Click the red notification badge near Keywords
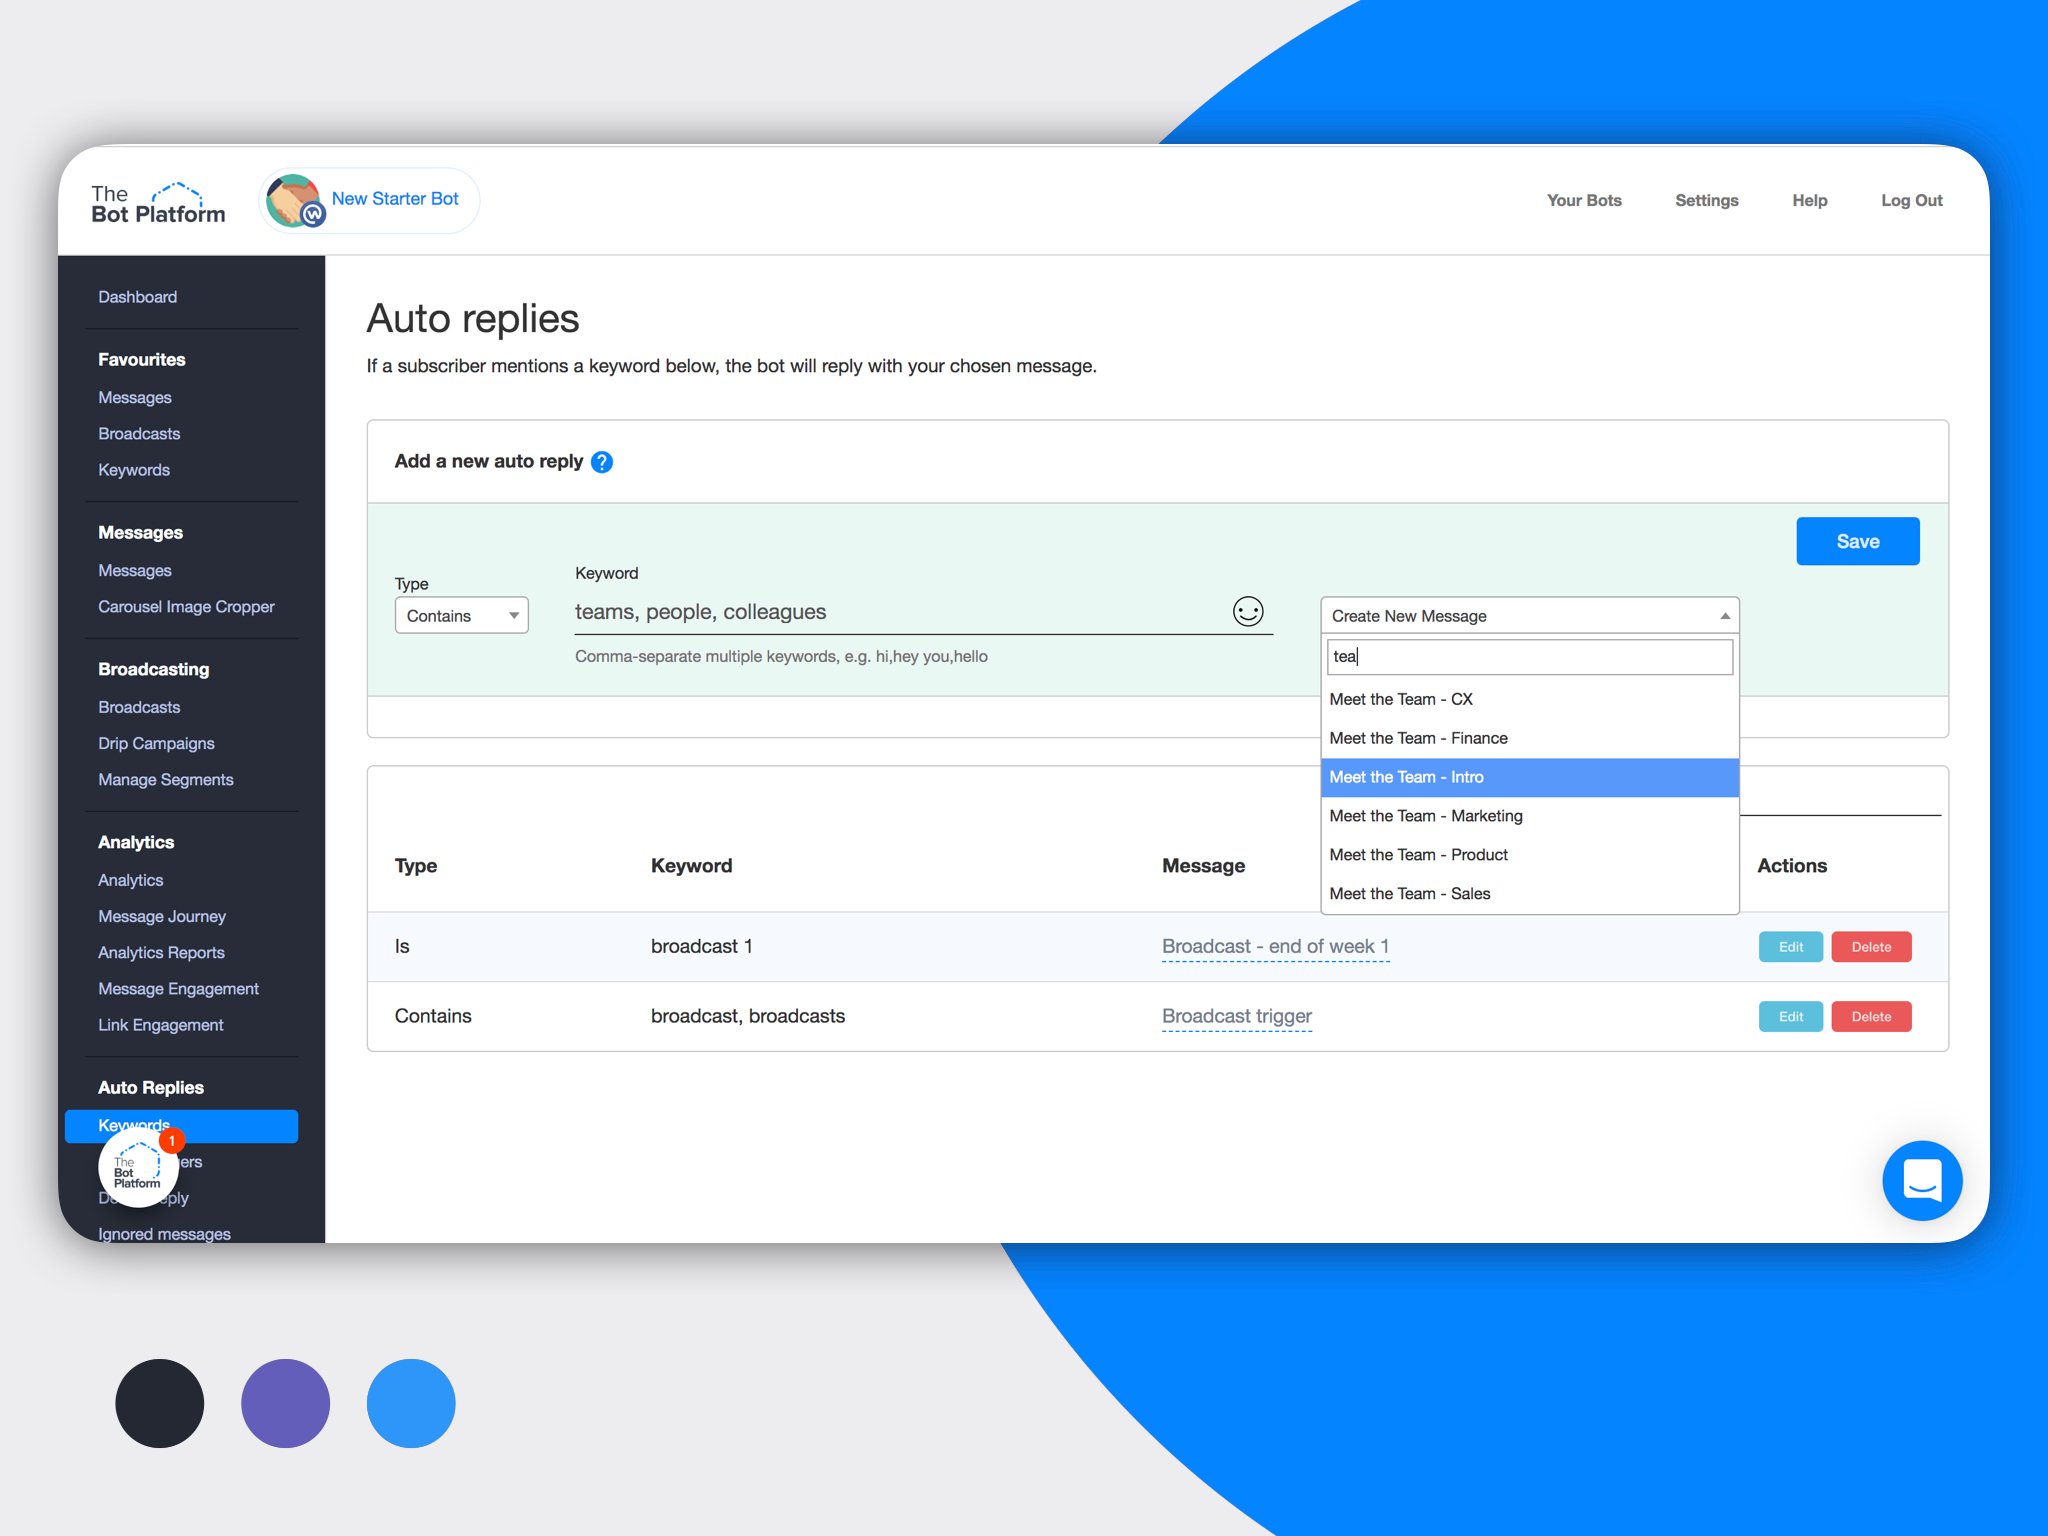 tap(172, 1139)
